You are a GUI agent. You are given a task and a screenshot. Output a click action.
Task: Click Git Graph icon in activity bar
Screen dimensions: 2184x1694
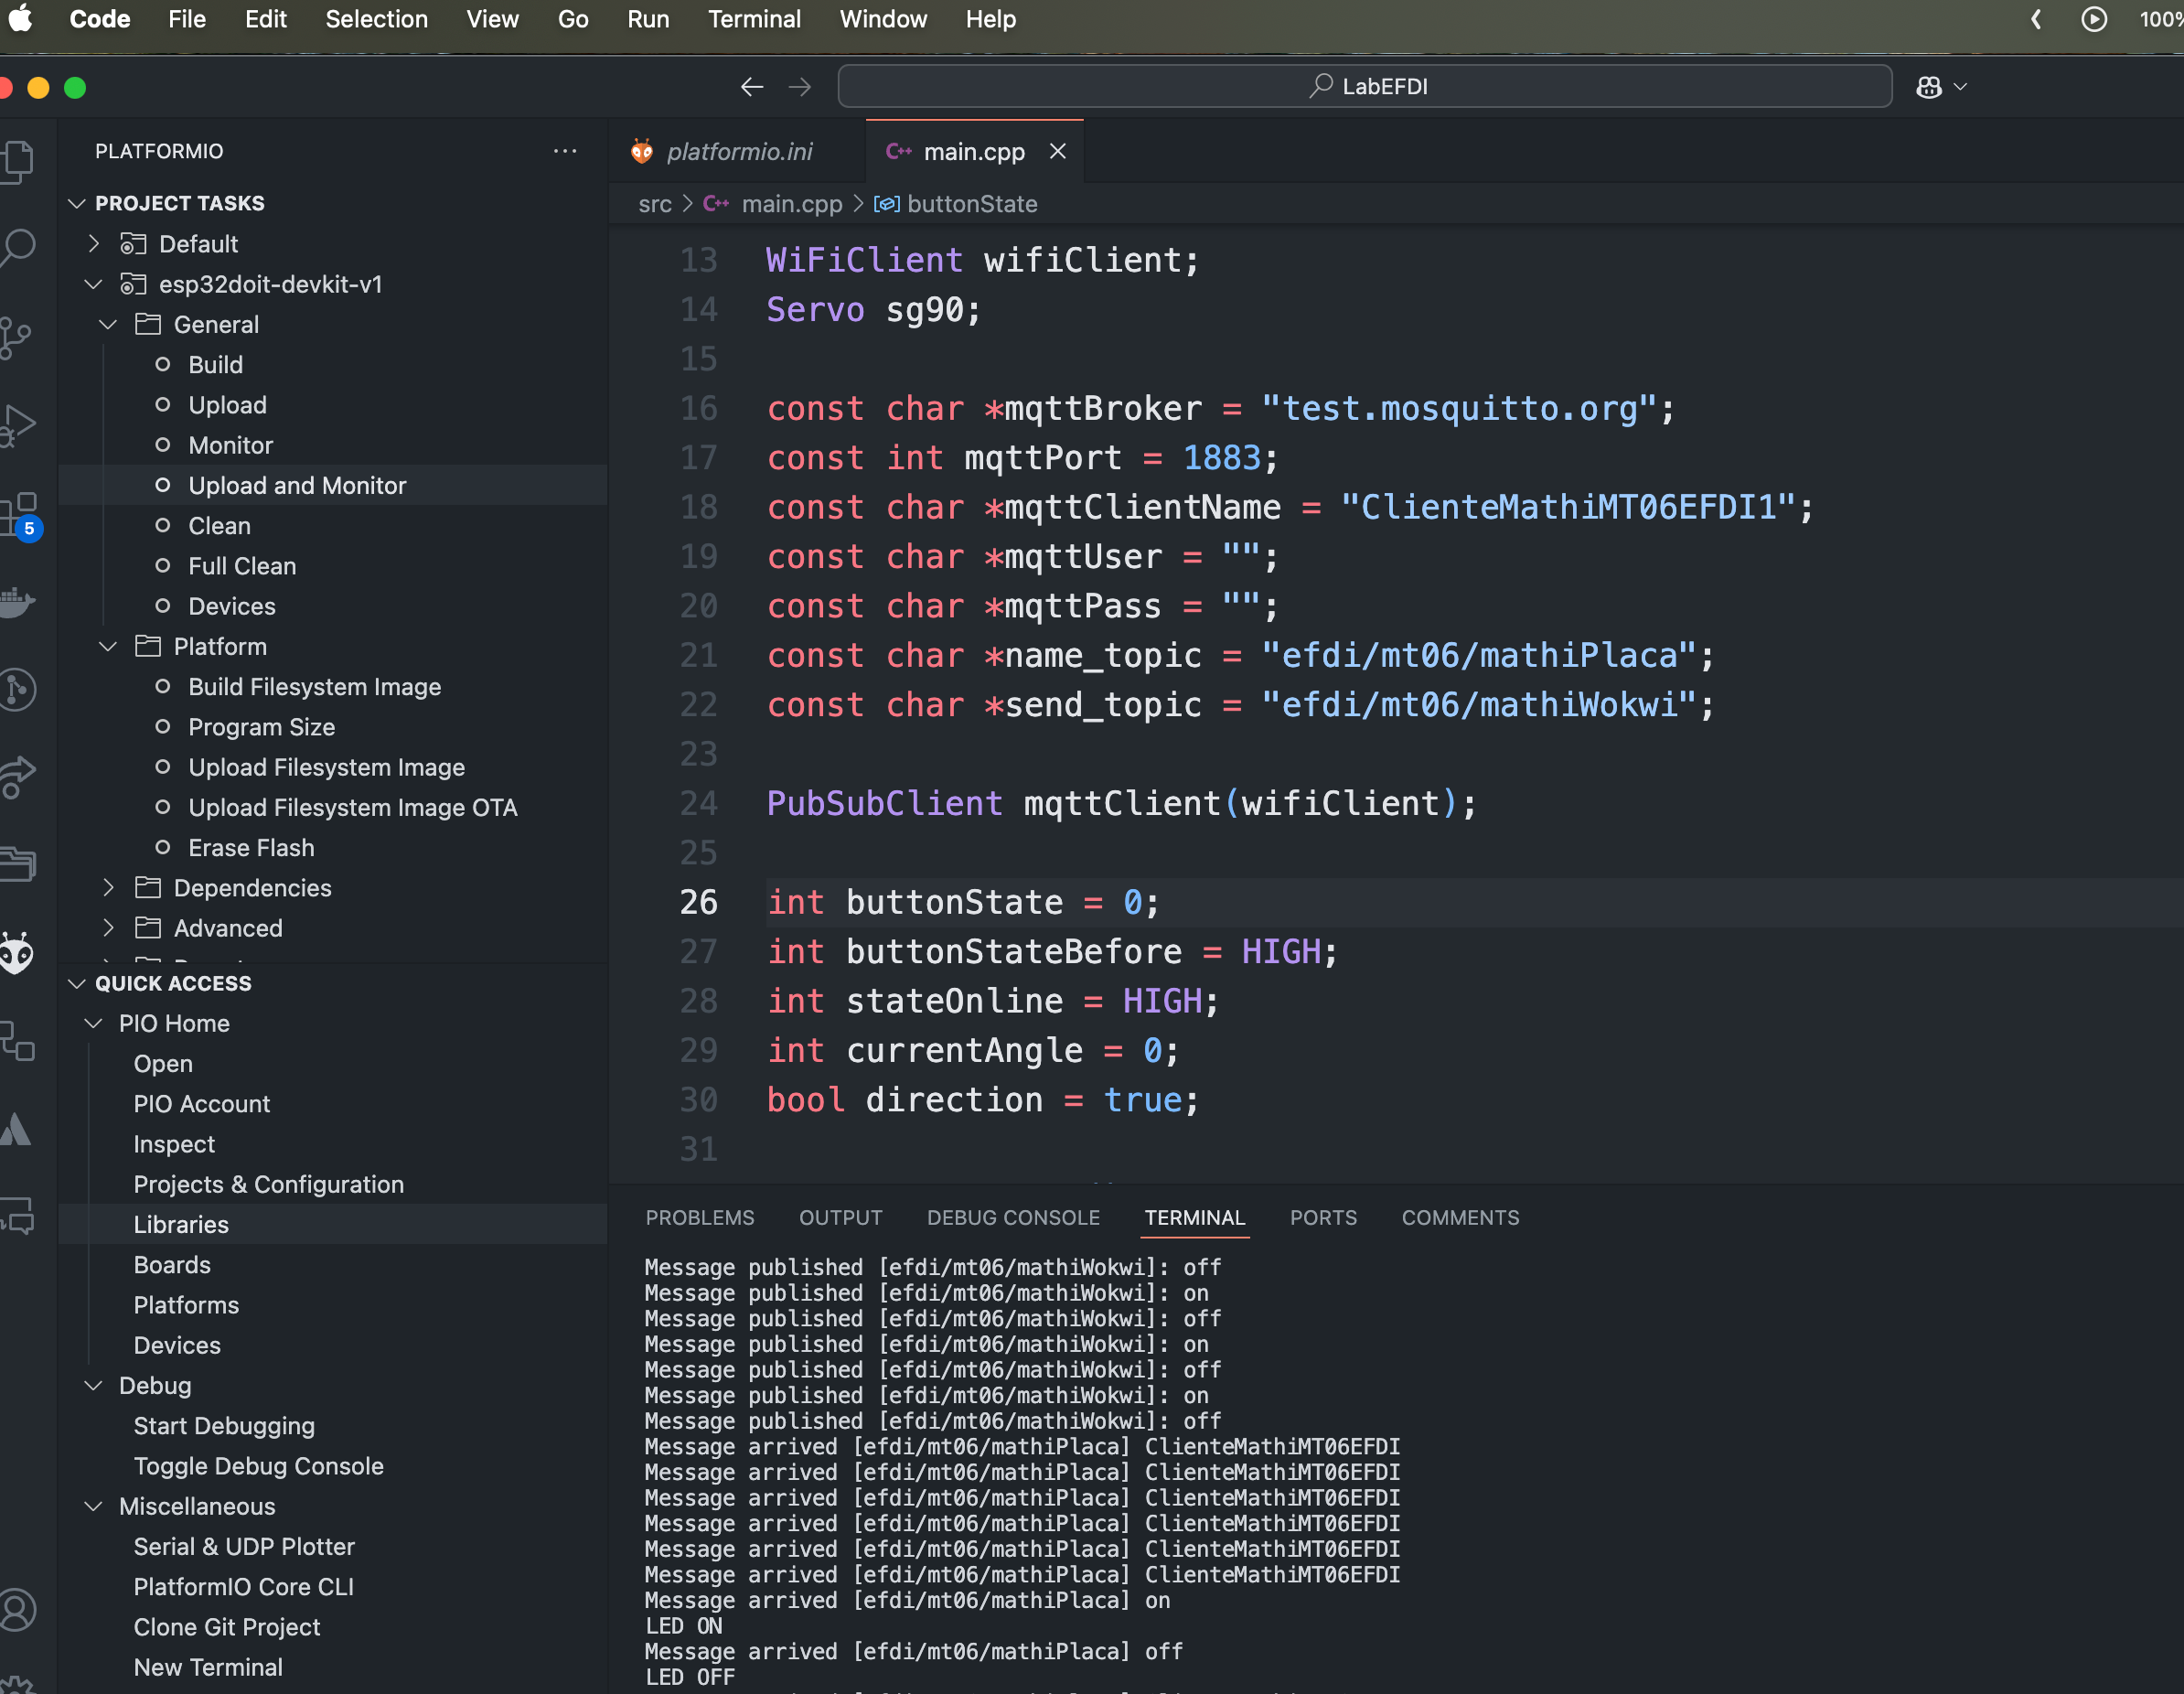coord(18,690)
